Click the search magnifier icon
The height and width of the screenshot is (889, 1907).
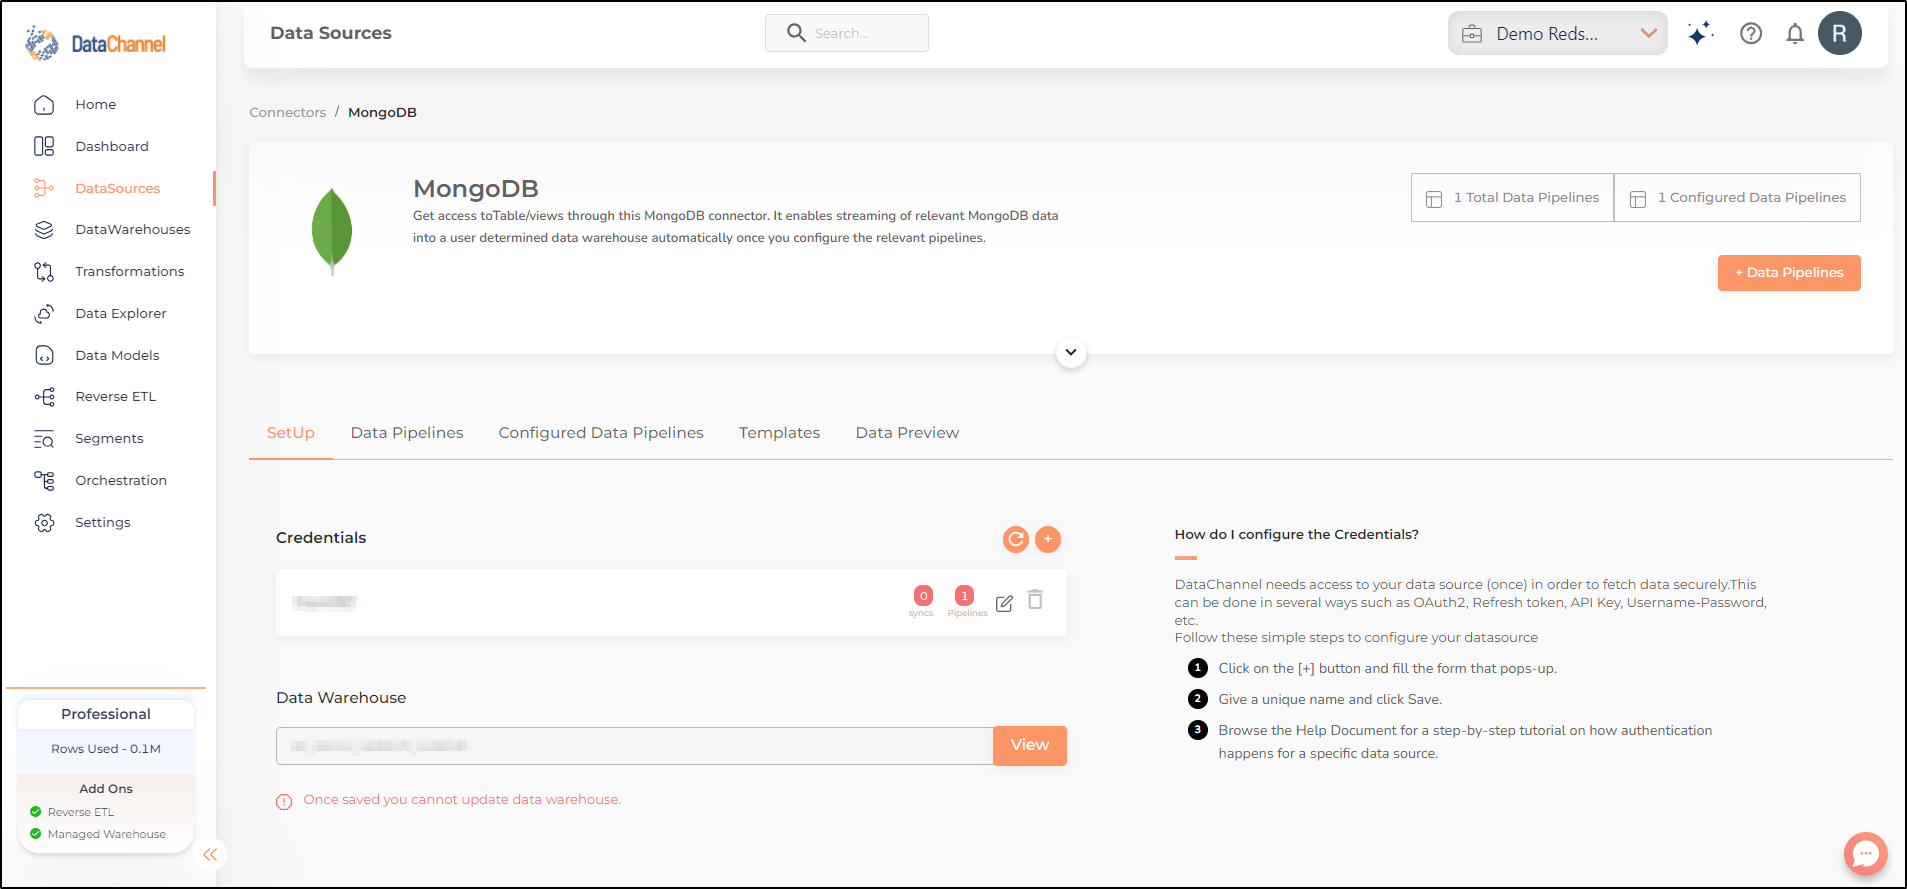(796, 33)
